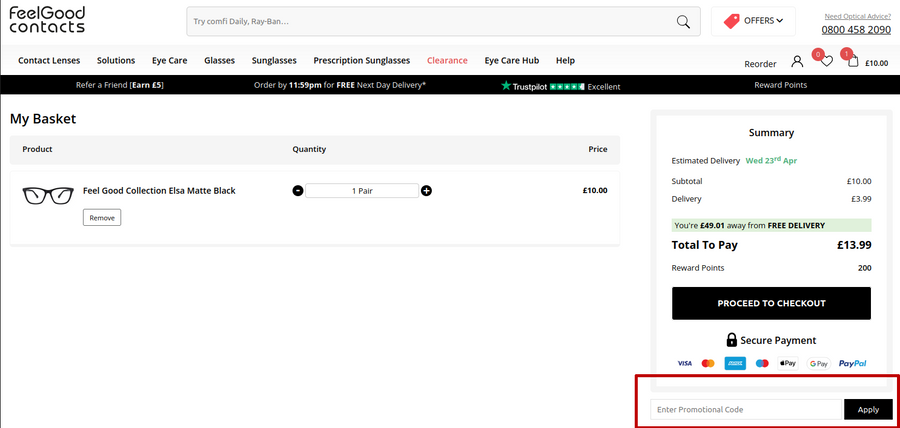The image size is (900, 428).
Task: Increase quantity with the plus icon
Action: click(x=426, y=191)
